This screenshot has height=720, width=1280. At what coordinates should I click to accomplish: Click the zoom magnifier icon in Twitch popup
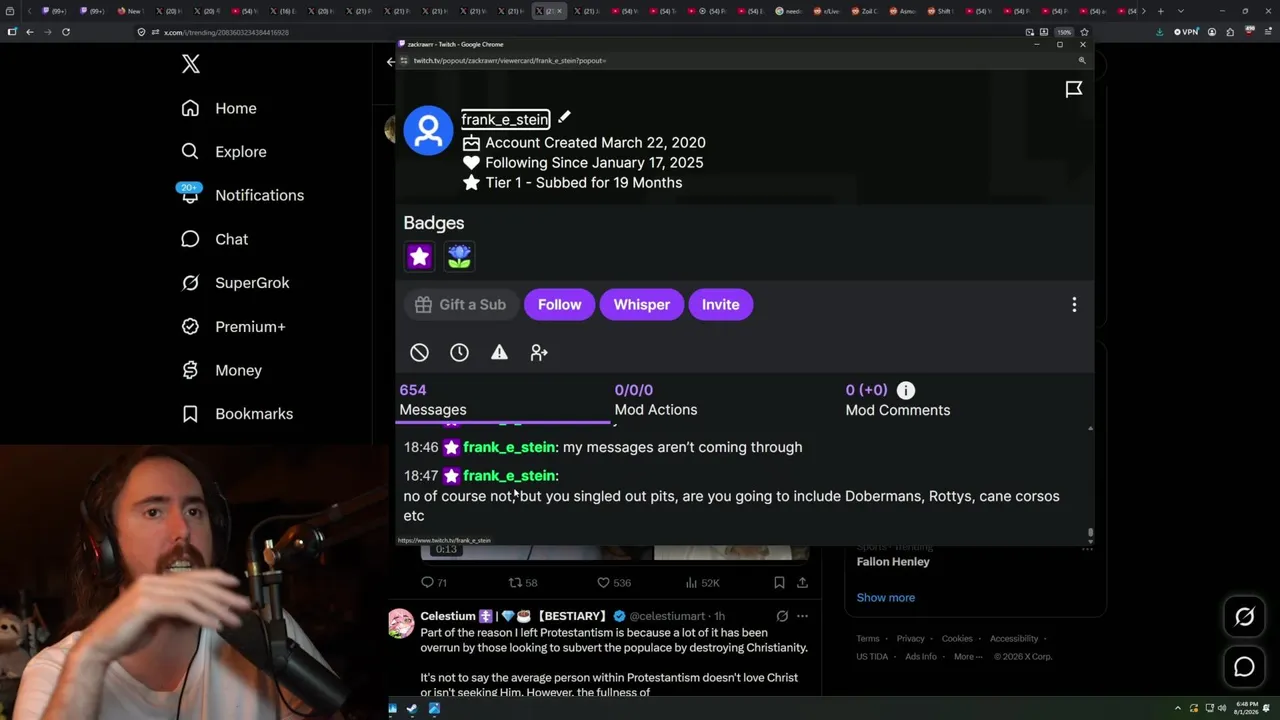tap(1082, 61)
